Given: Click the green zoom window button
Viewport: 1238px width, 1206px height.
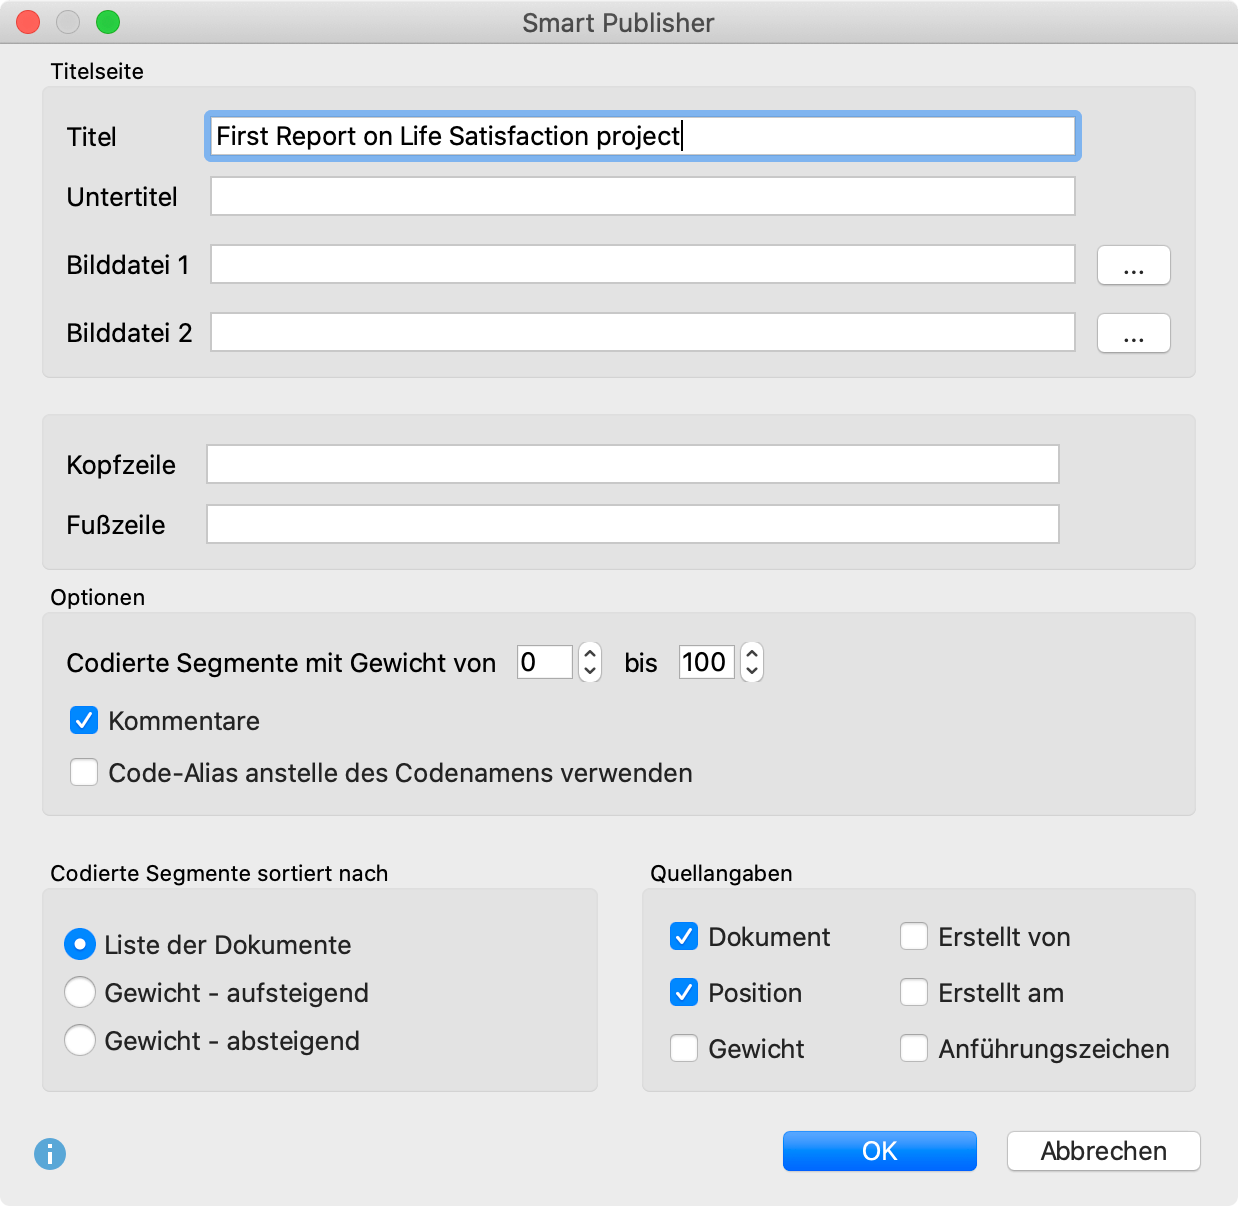Looking at the screenshot, I should 108,22.
